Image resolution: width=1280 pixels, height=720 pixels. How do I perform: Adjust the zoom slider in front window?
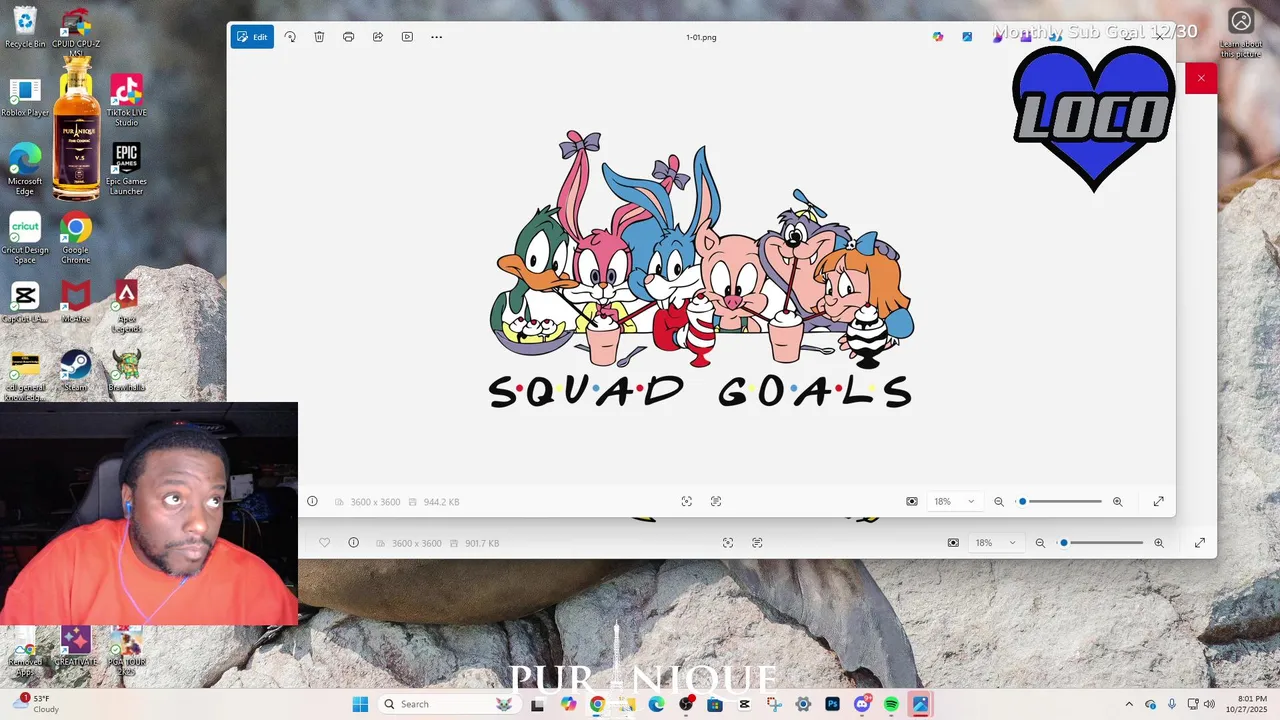tap(1060, 502)
